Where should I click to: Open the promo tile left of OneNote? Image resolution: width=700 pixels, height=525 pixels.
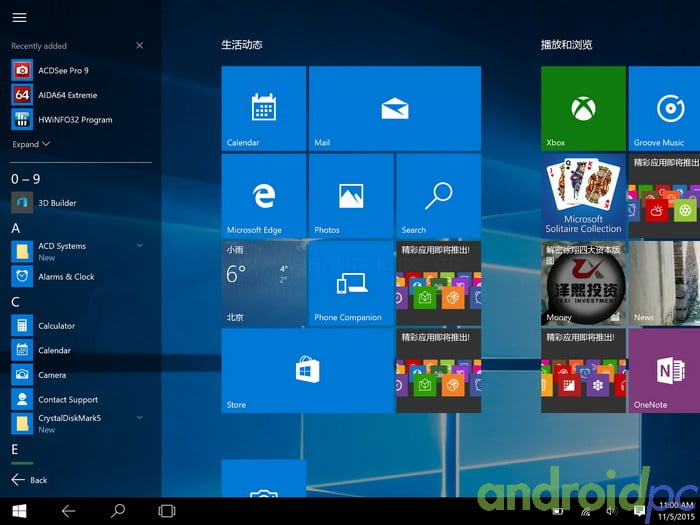(583, 371)
